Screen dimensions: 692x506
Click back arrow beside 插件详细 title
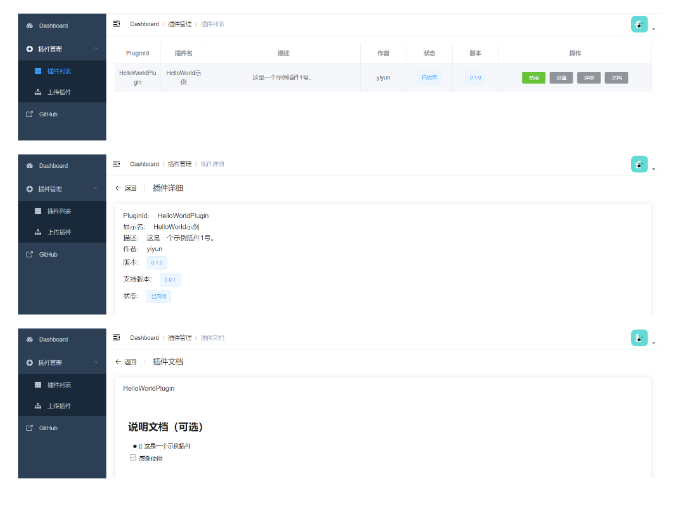(x=118, y=188)
